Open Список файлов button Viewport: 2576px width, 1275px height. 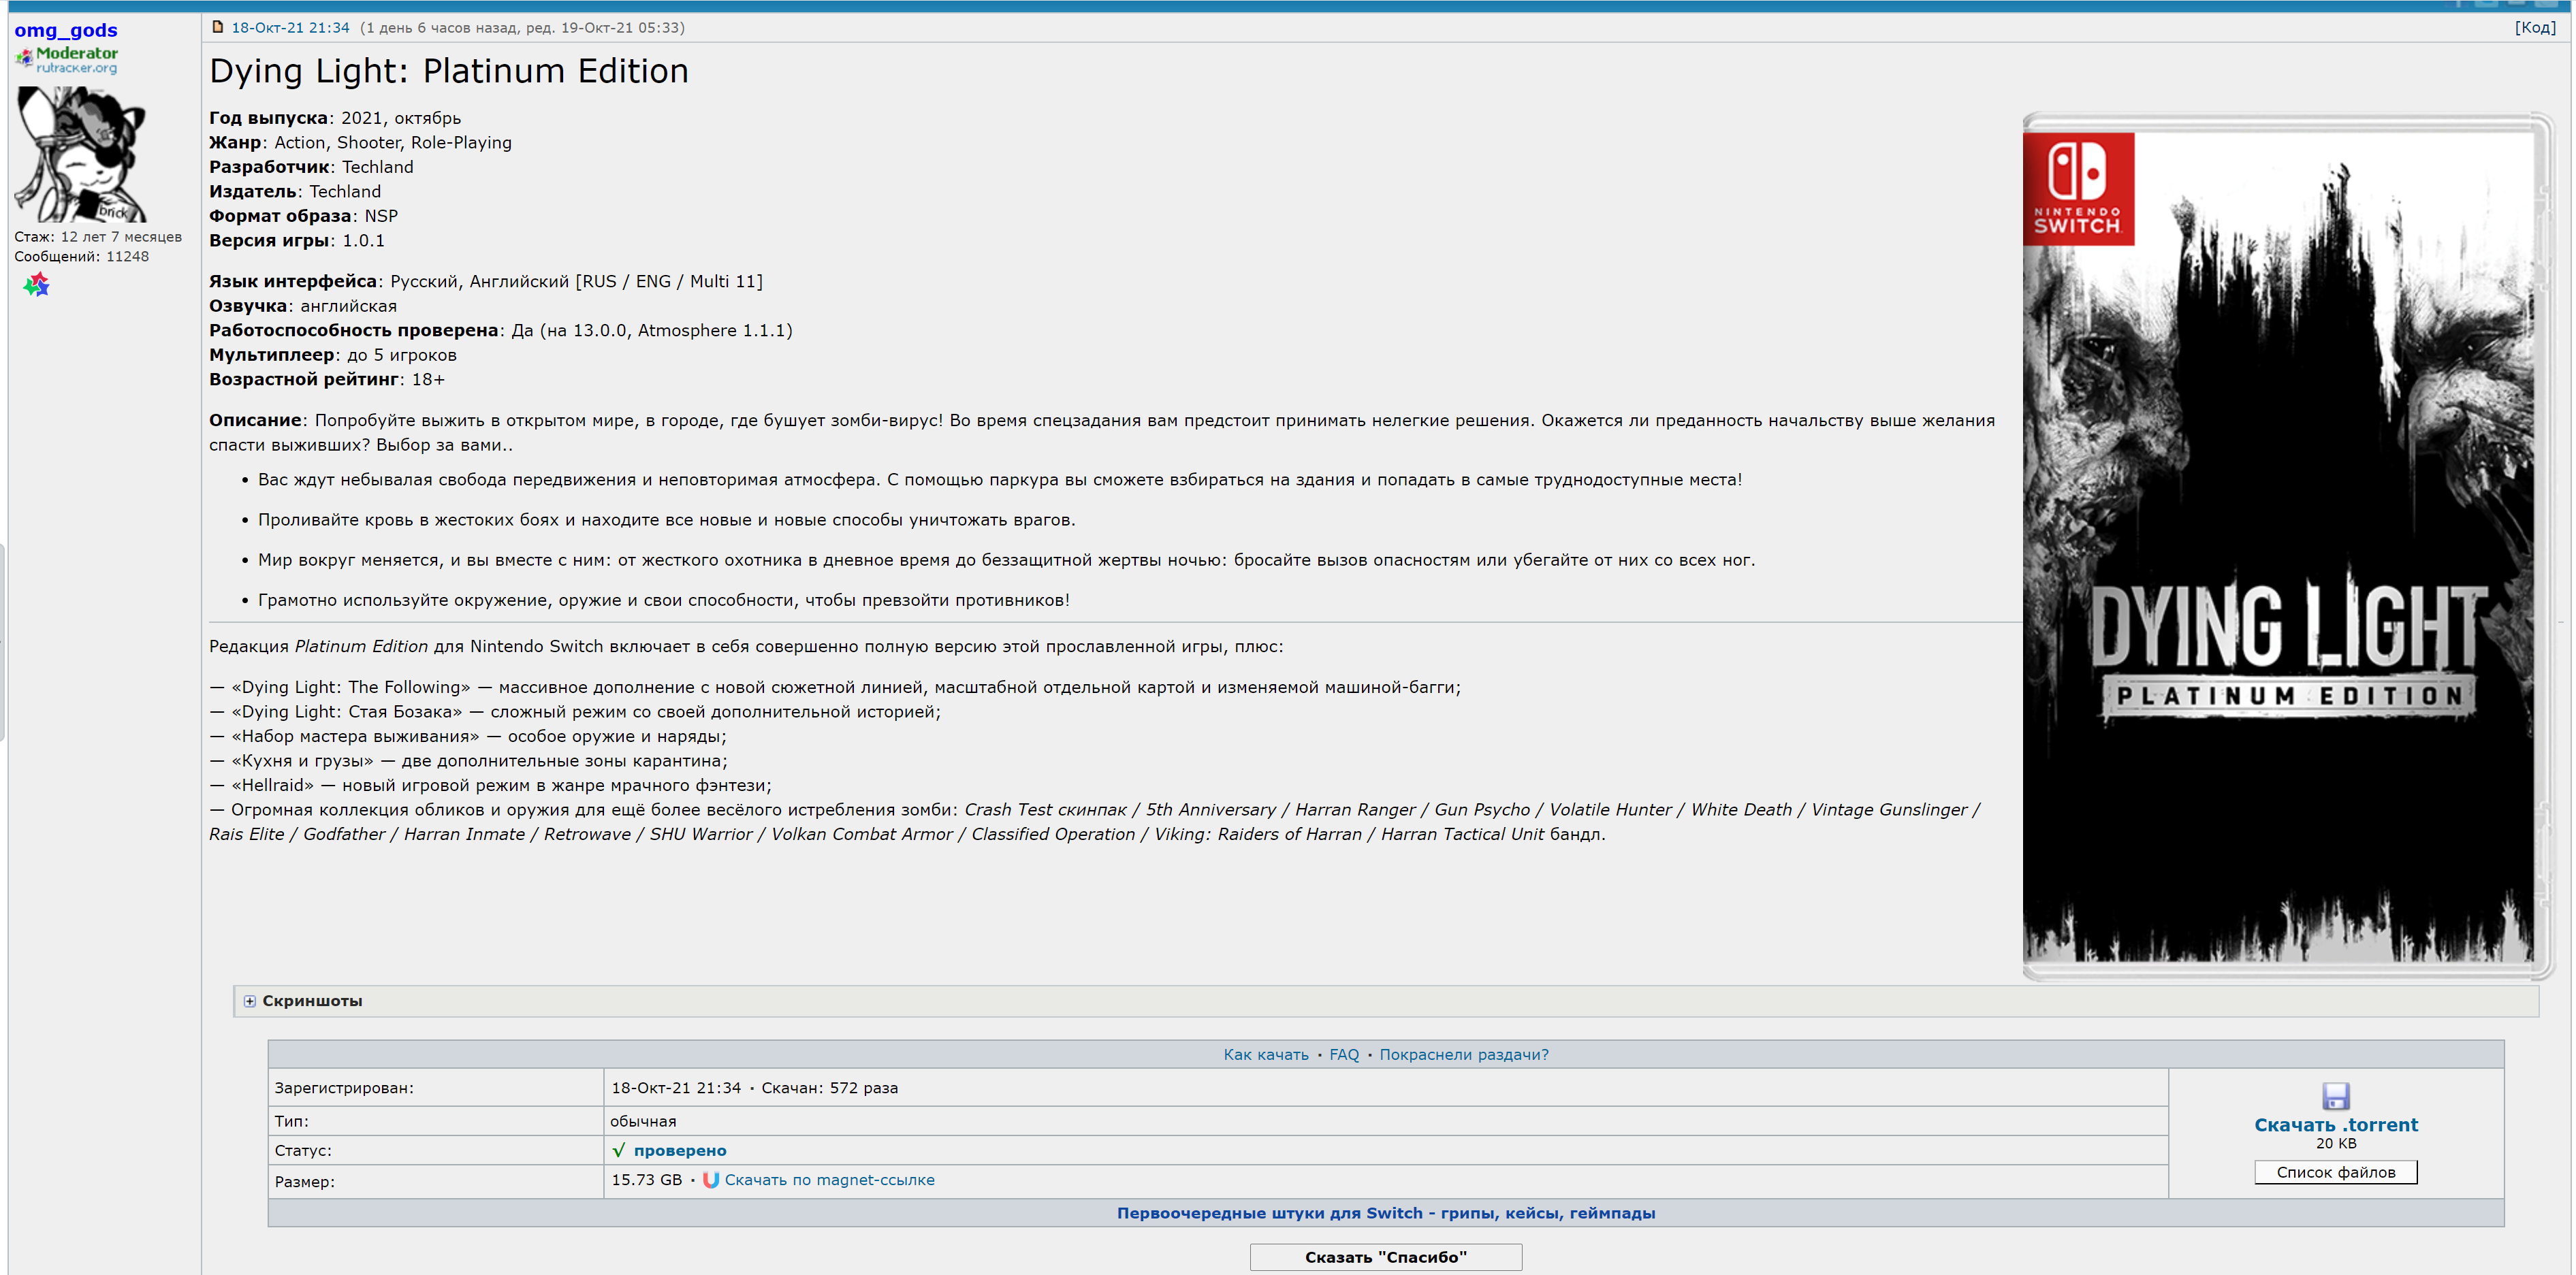coord(2336,1172)
